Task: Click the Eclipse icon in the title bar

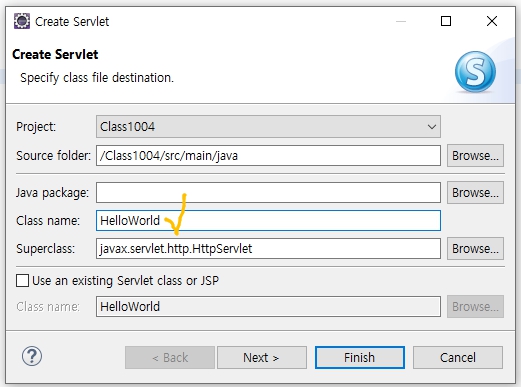Action: 22,21
